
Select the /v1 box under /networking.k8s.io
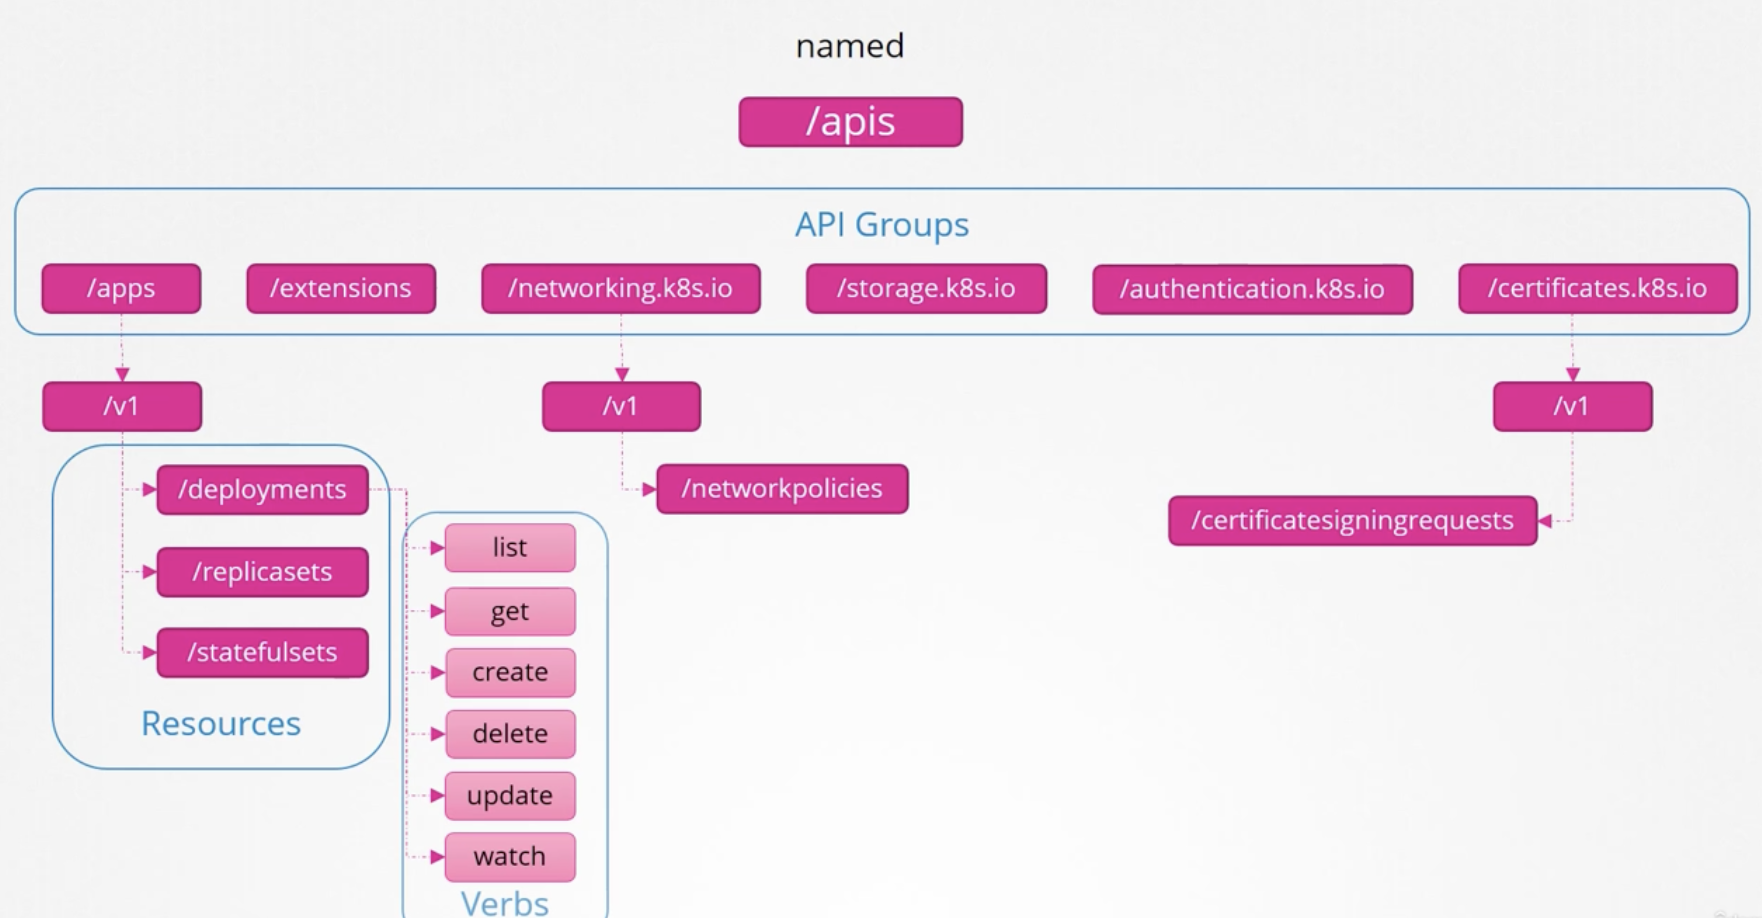[x=621, y=407]
